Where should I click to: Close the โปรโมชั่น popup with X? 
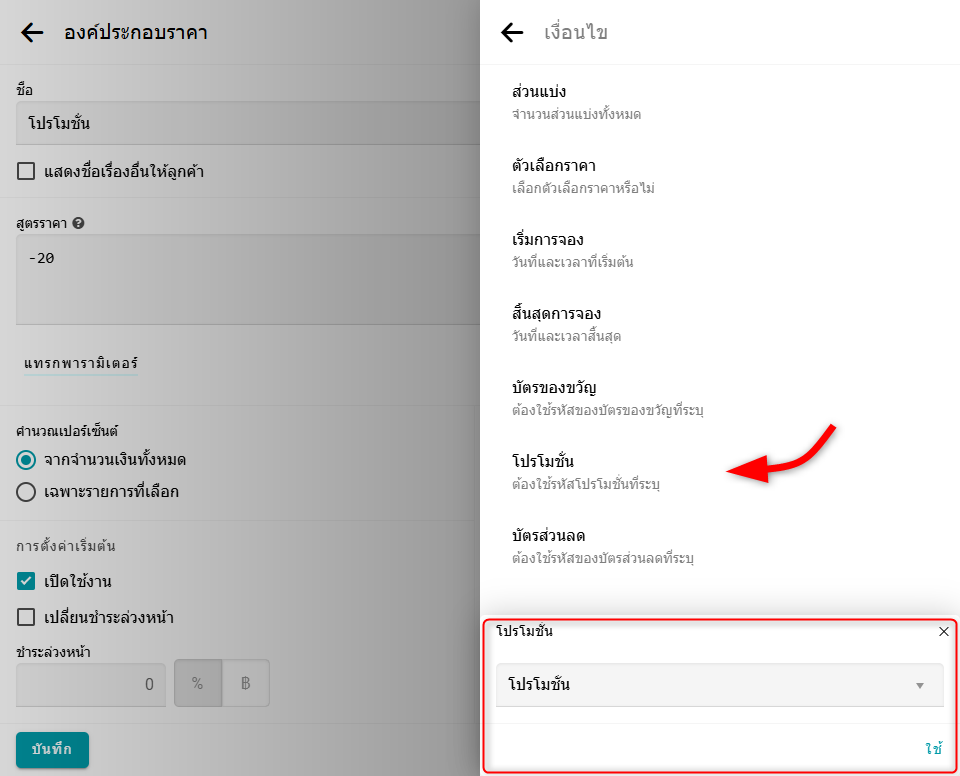pyautogui.click(x=943, y=632)
